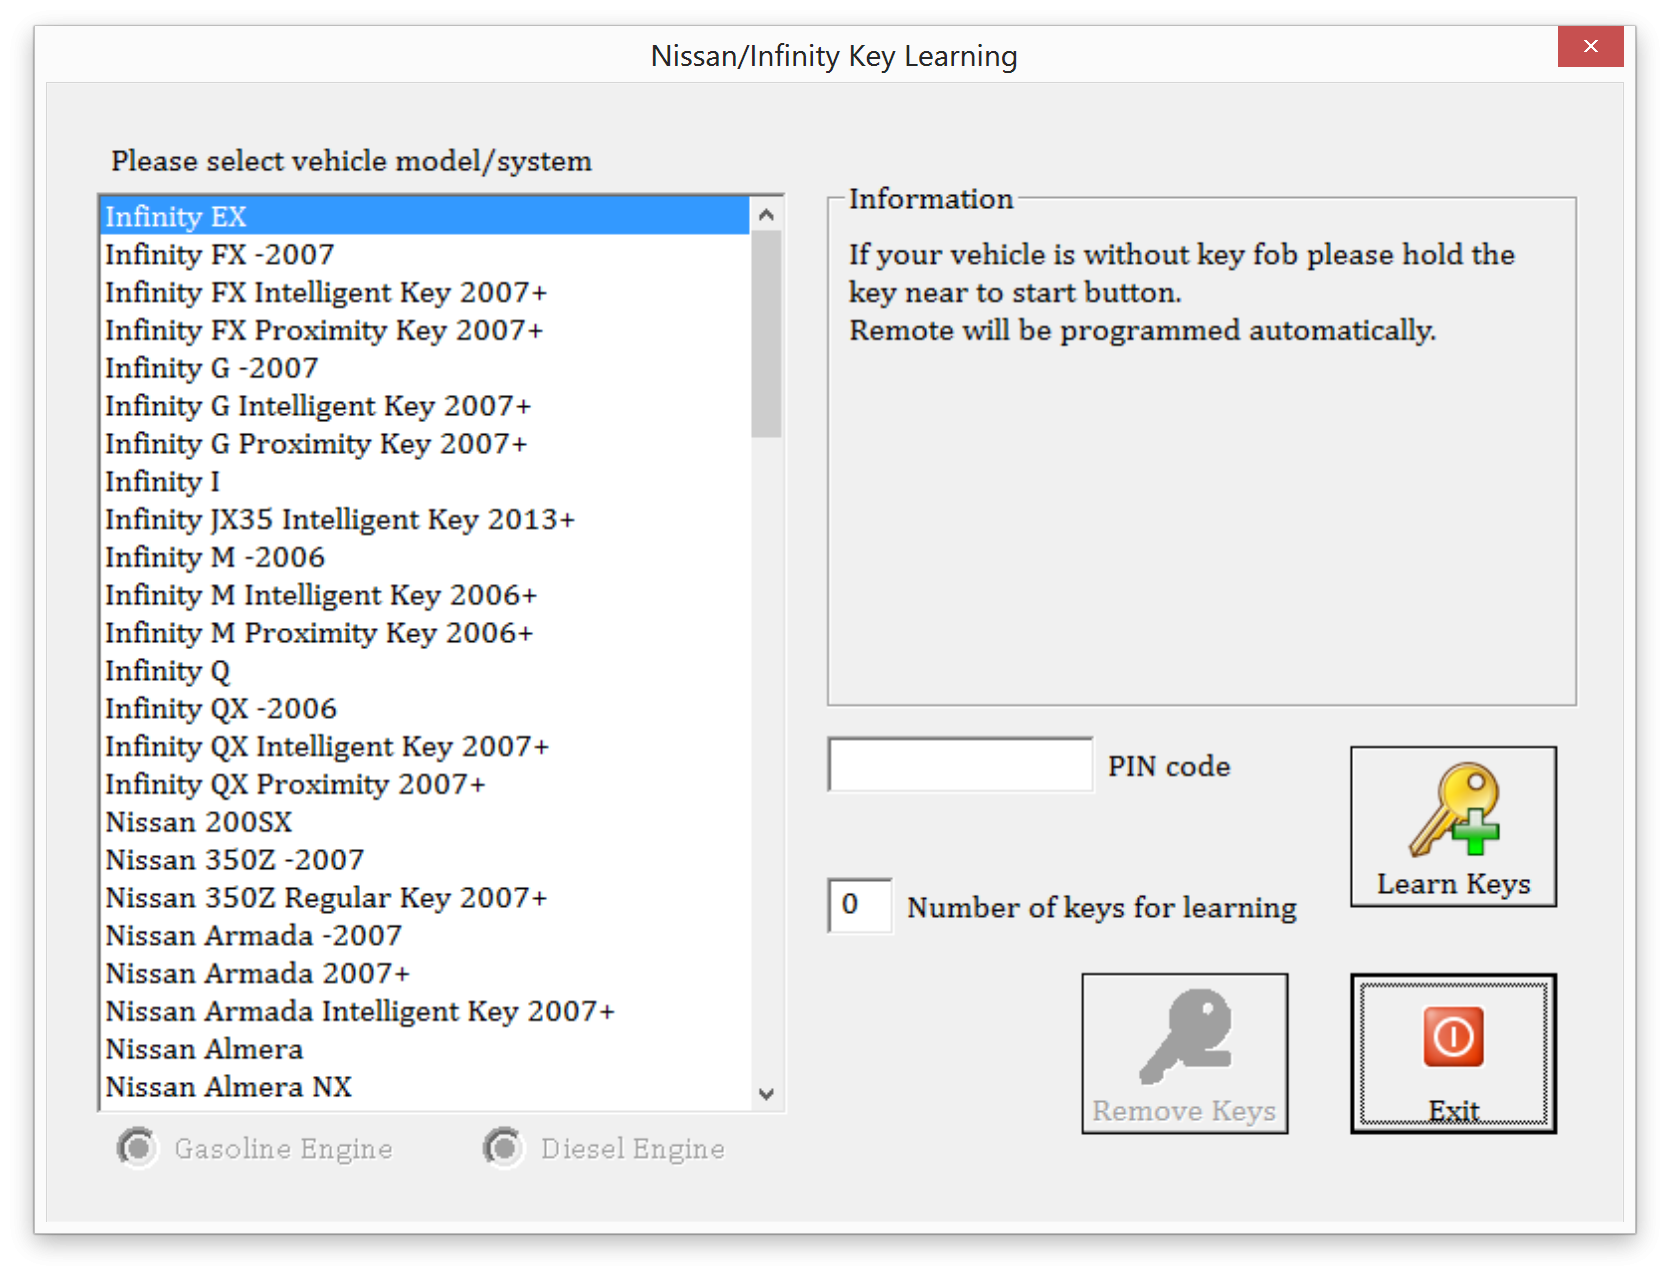1670x1276 pixels.
Task: Select Nissan 350Z Regular Key 2007+
Action: pyautogui.click(x=425, y=897)
